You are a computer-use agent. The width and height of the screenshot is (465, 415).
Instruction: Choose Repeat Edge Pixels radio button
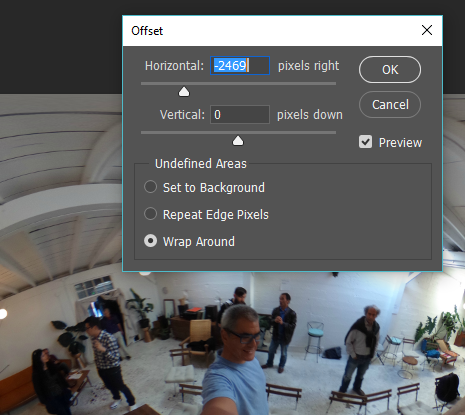point(150,214)
